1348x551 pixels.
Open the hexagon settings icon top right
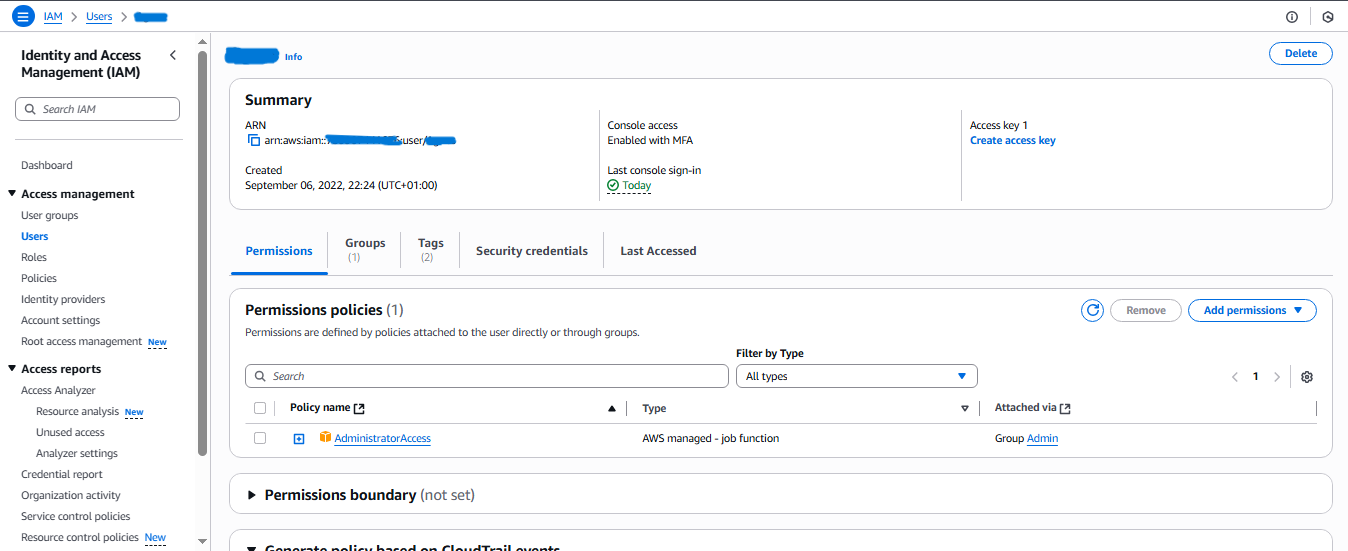(1328, 17)
